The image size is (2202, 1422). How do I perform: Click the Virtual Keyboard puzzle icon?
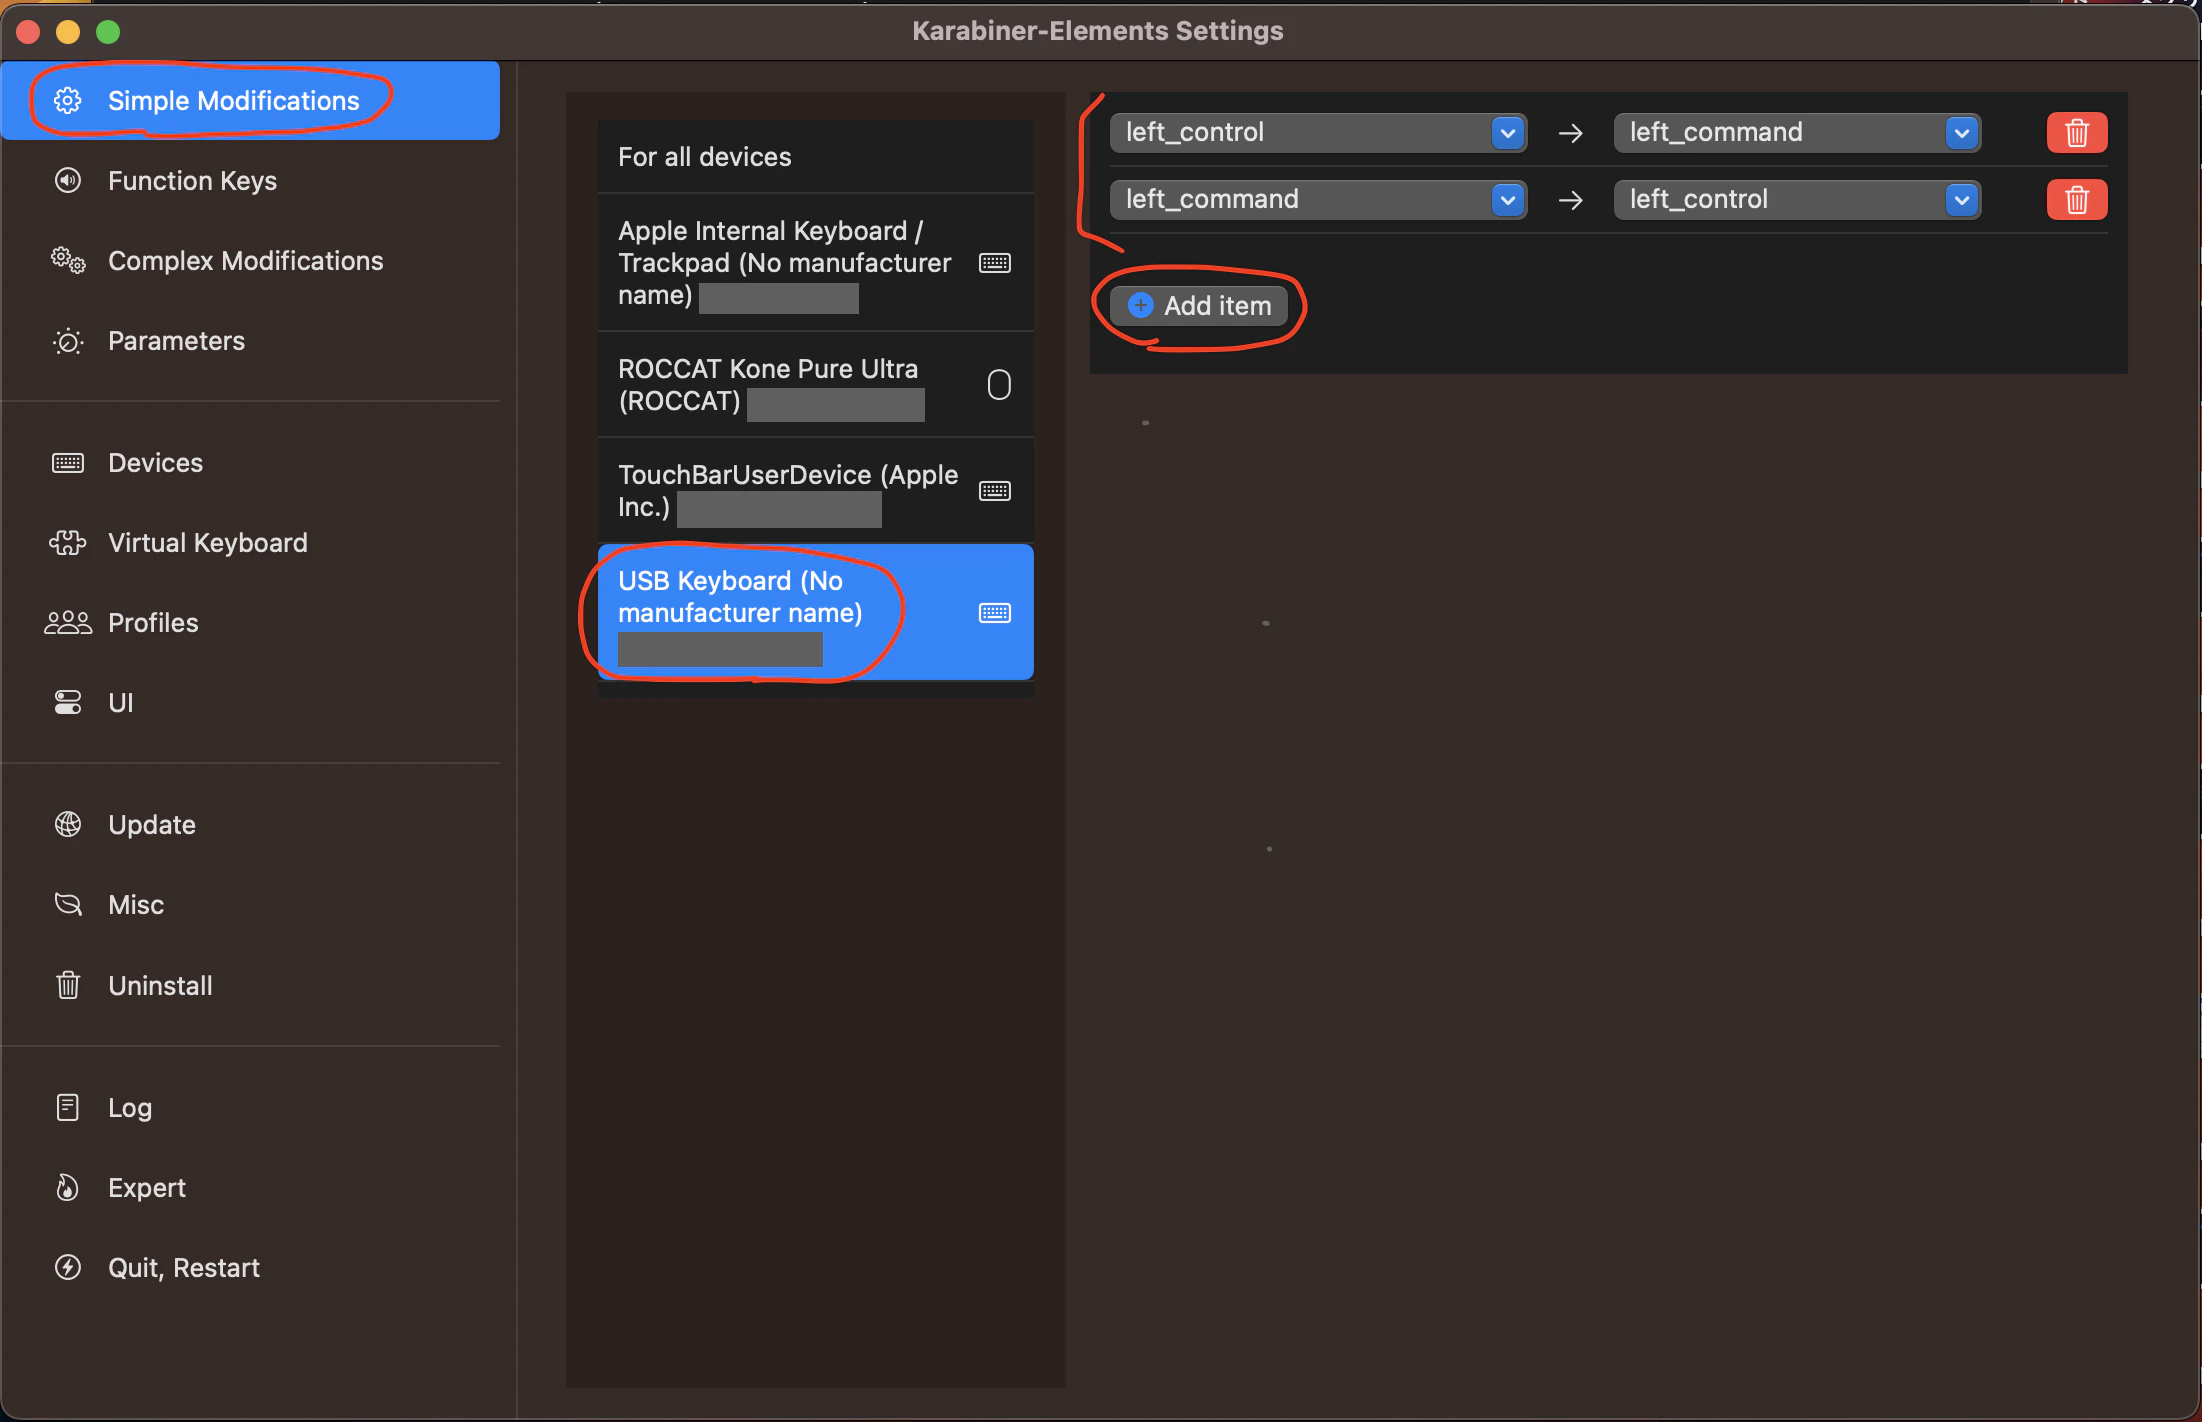68,542
